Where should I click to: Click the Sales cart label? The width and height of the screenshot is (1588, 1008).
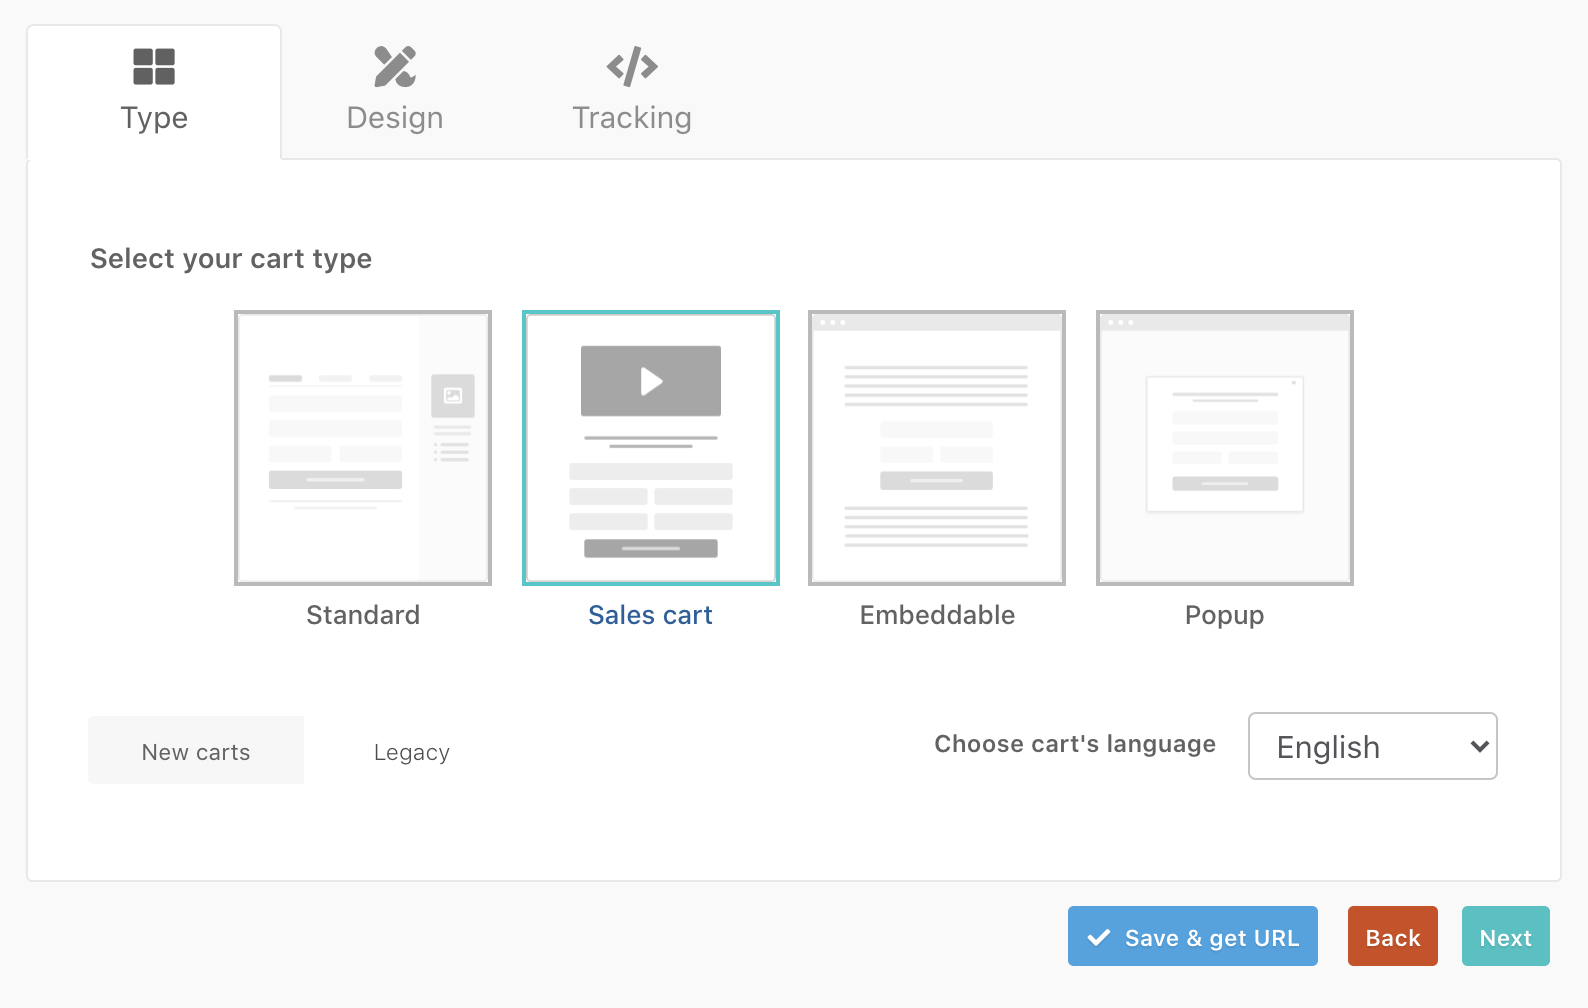click(651, 615)
